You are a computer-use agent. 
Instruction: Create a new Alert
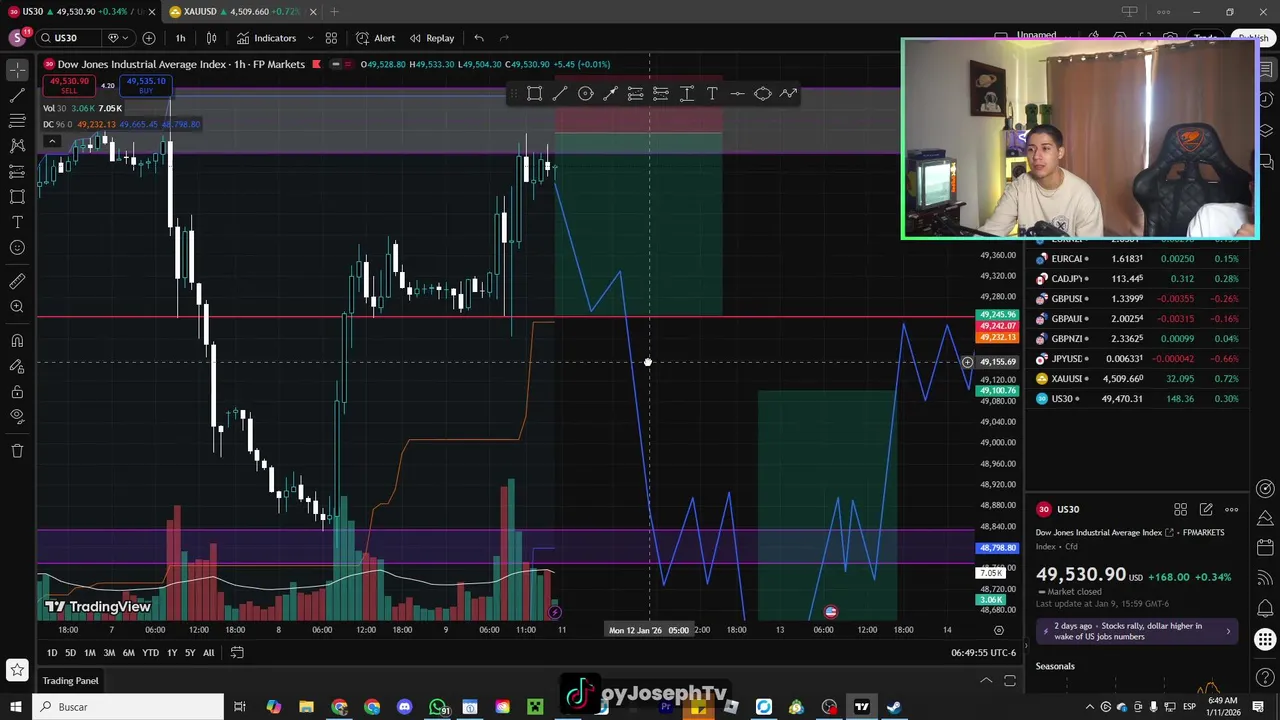[x=374, y=38]
